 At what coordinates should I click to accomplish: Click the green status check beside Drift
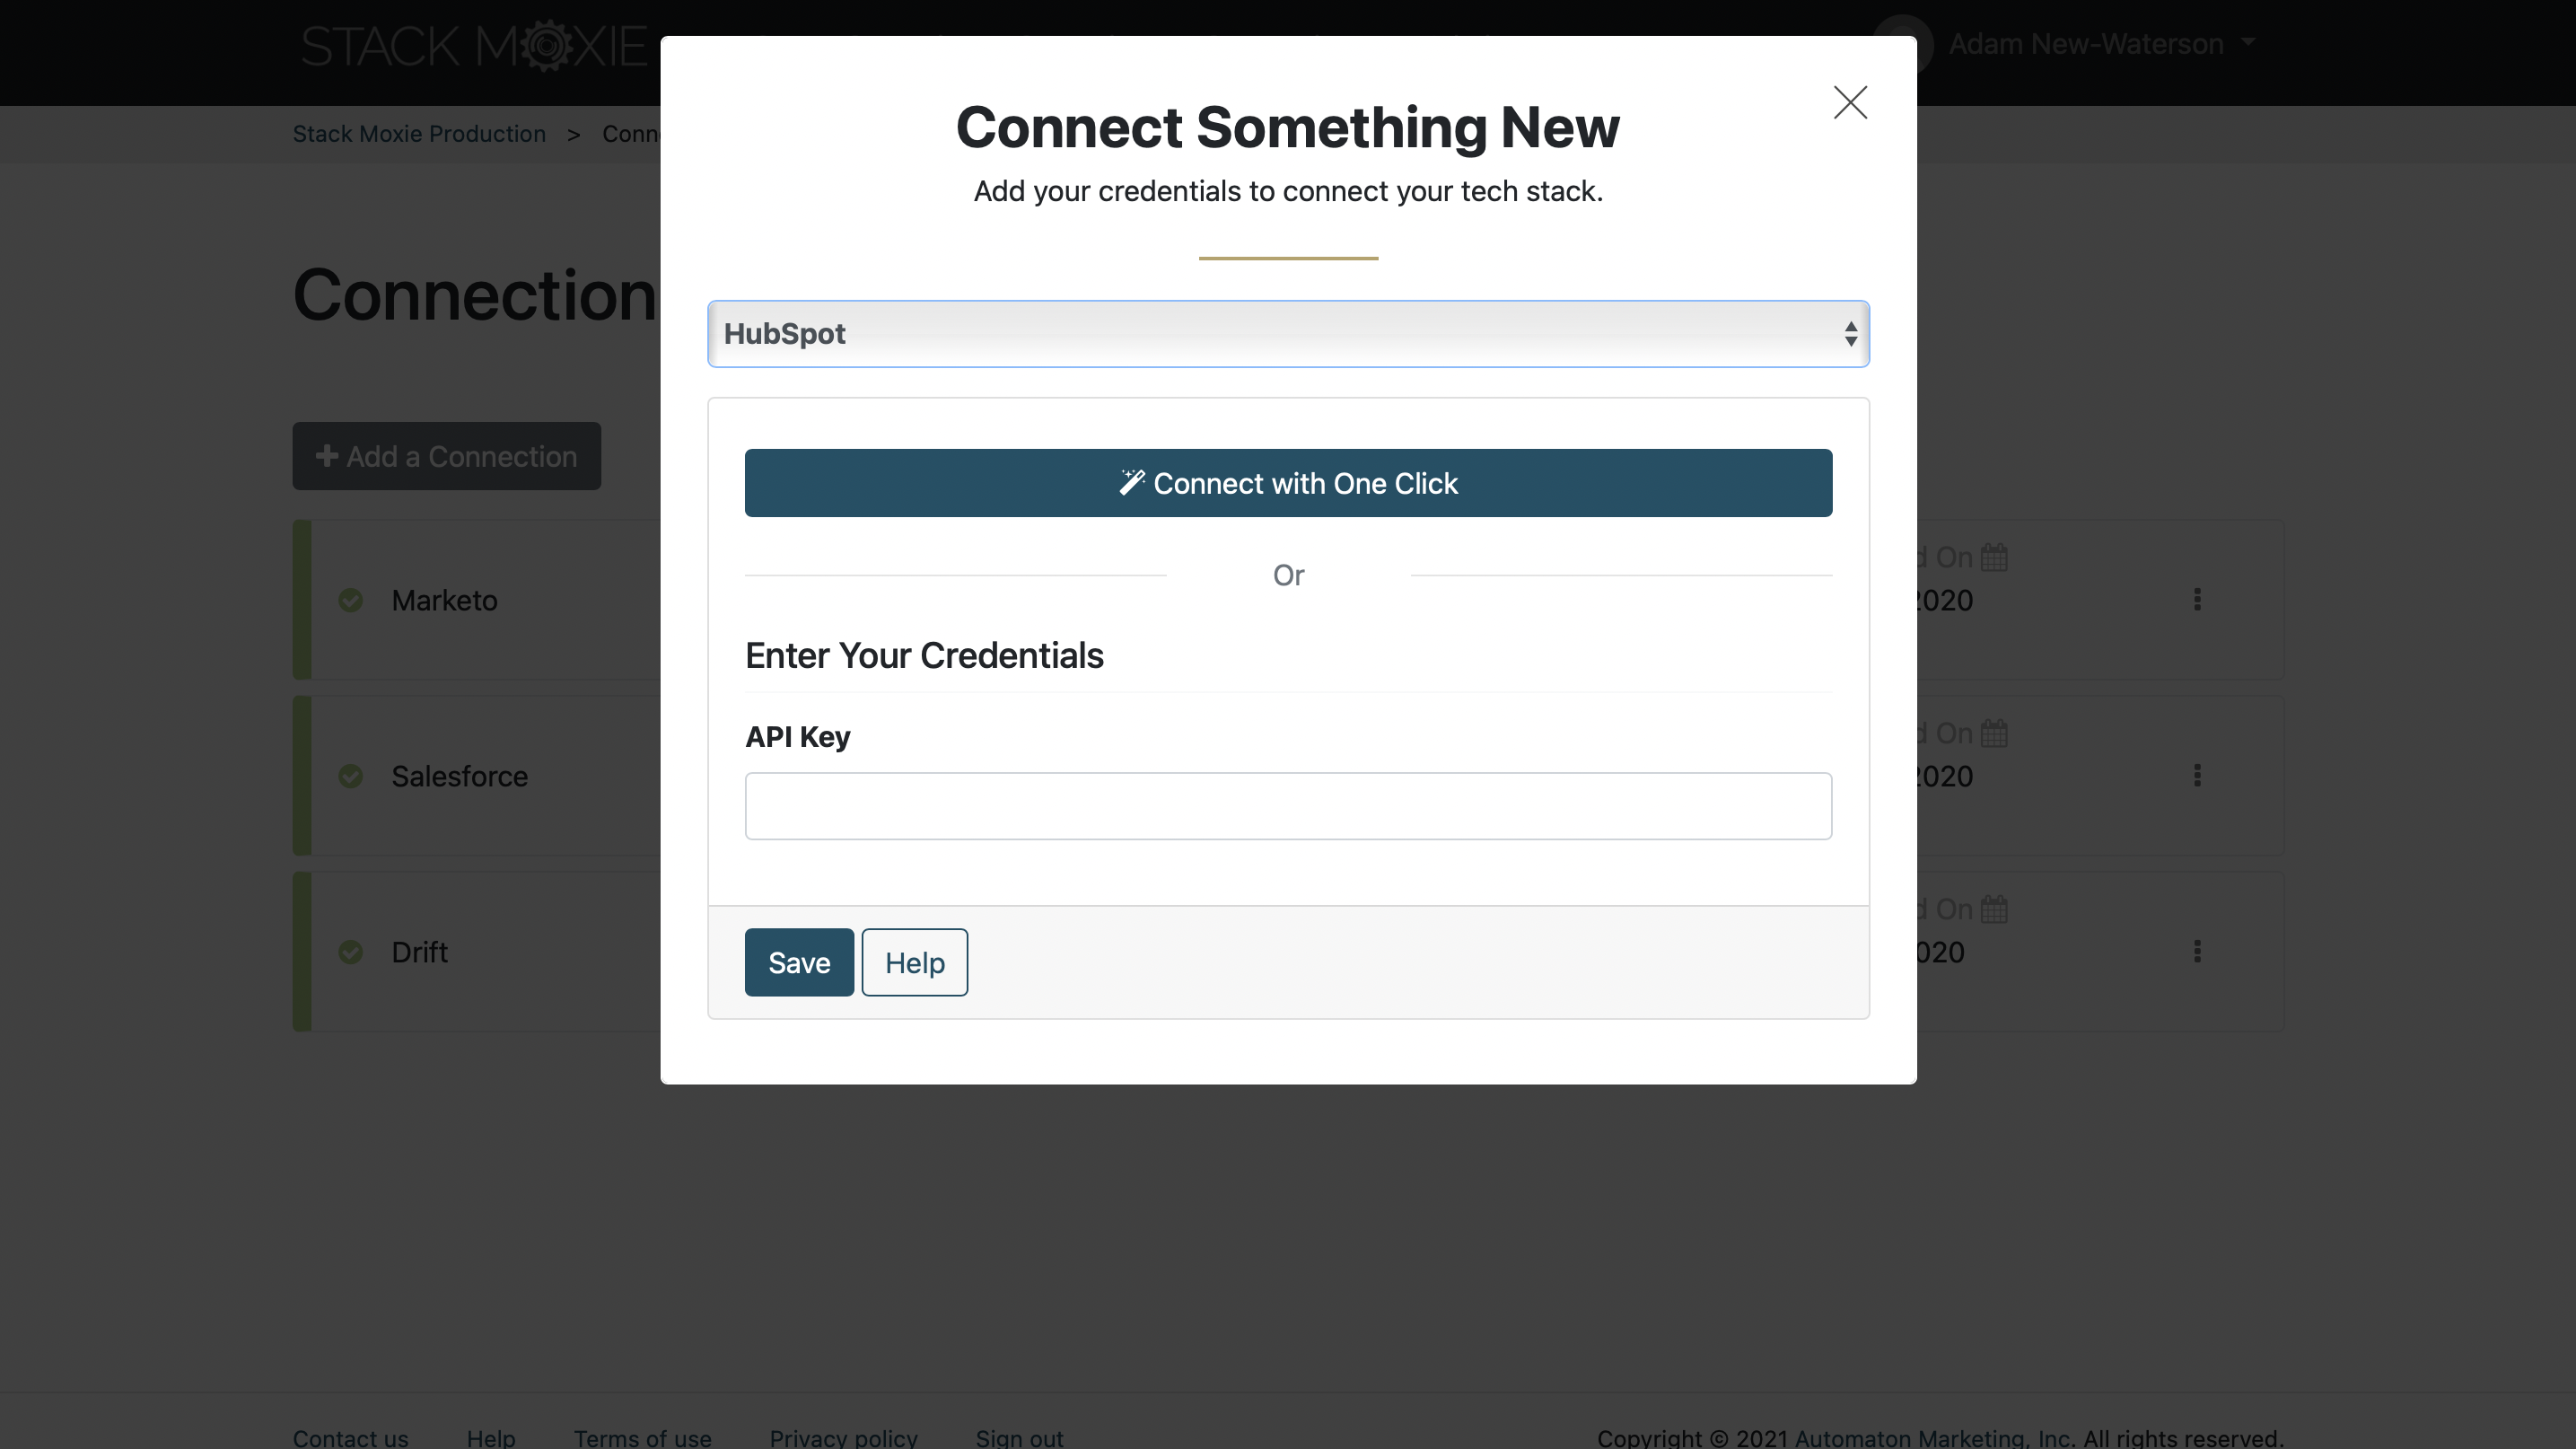(351, 951)
